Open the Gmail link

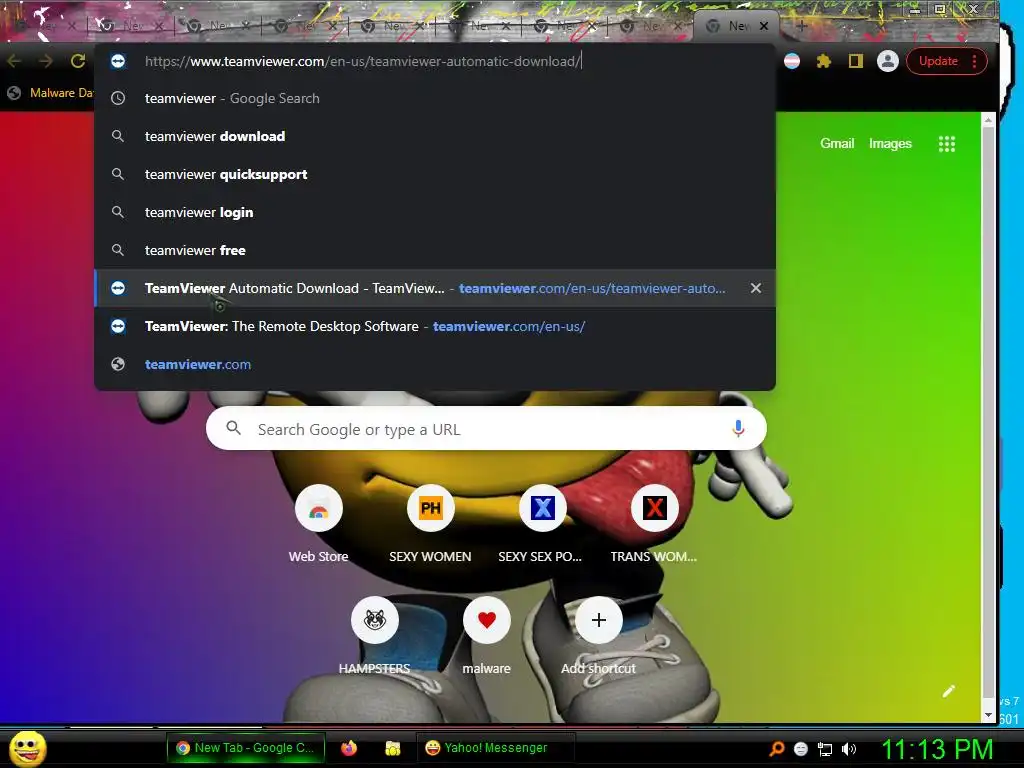(837, 144)
